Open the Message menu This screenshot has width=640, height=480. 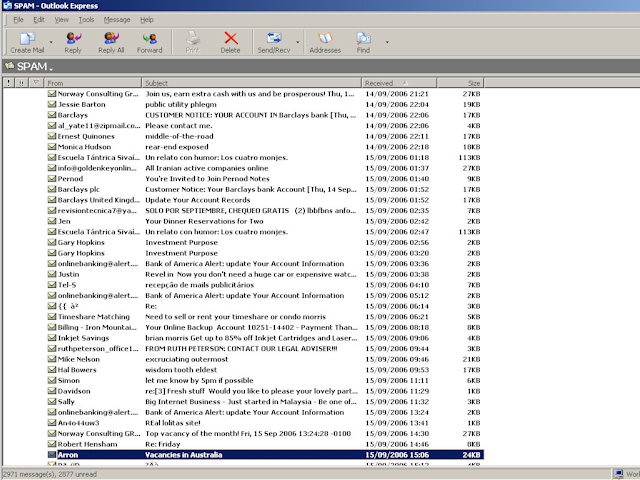point(117,20)
